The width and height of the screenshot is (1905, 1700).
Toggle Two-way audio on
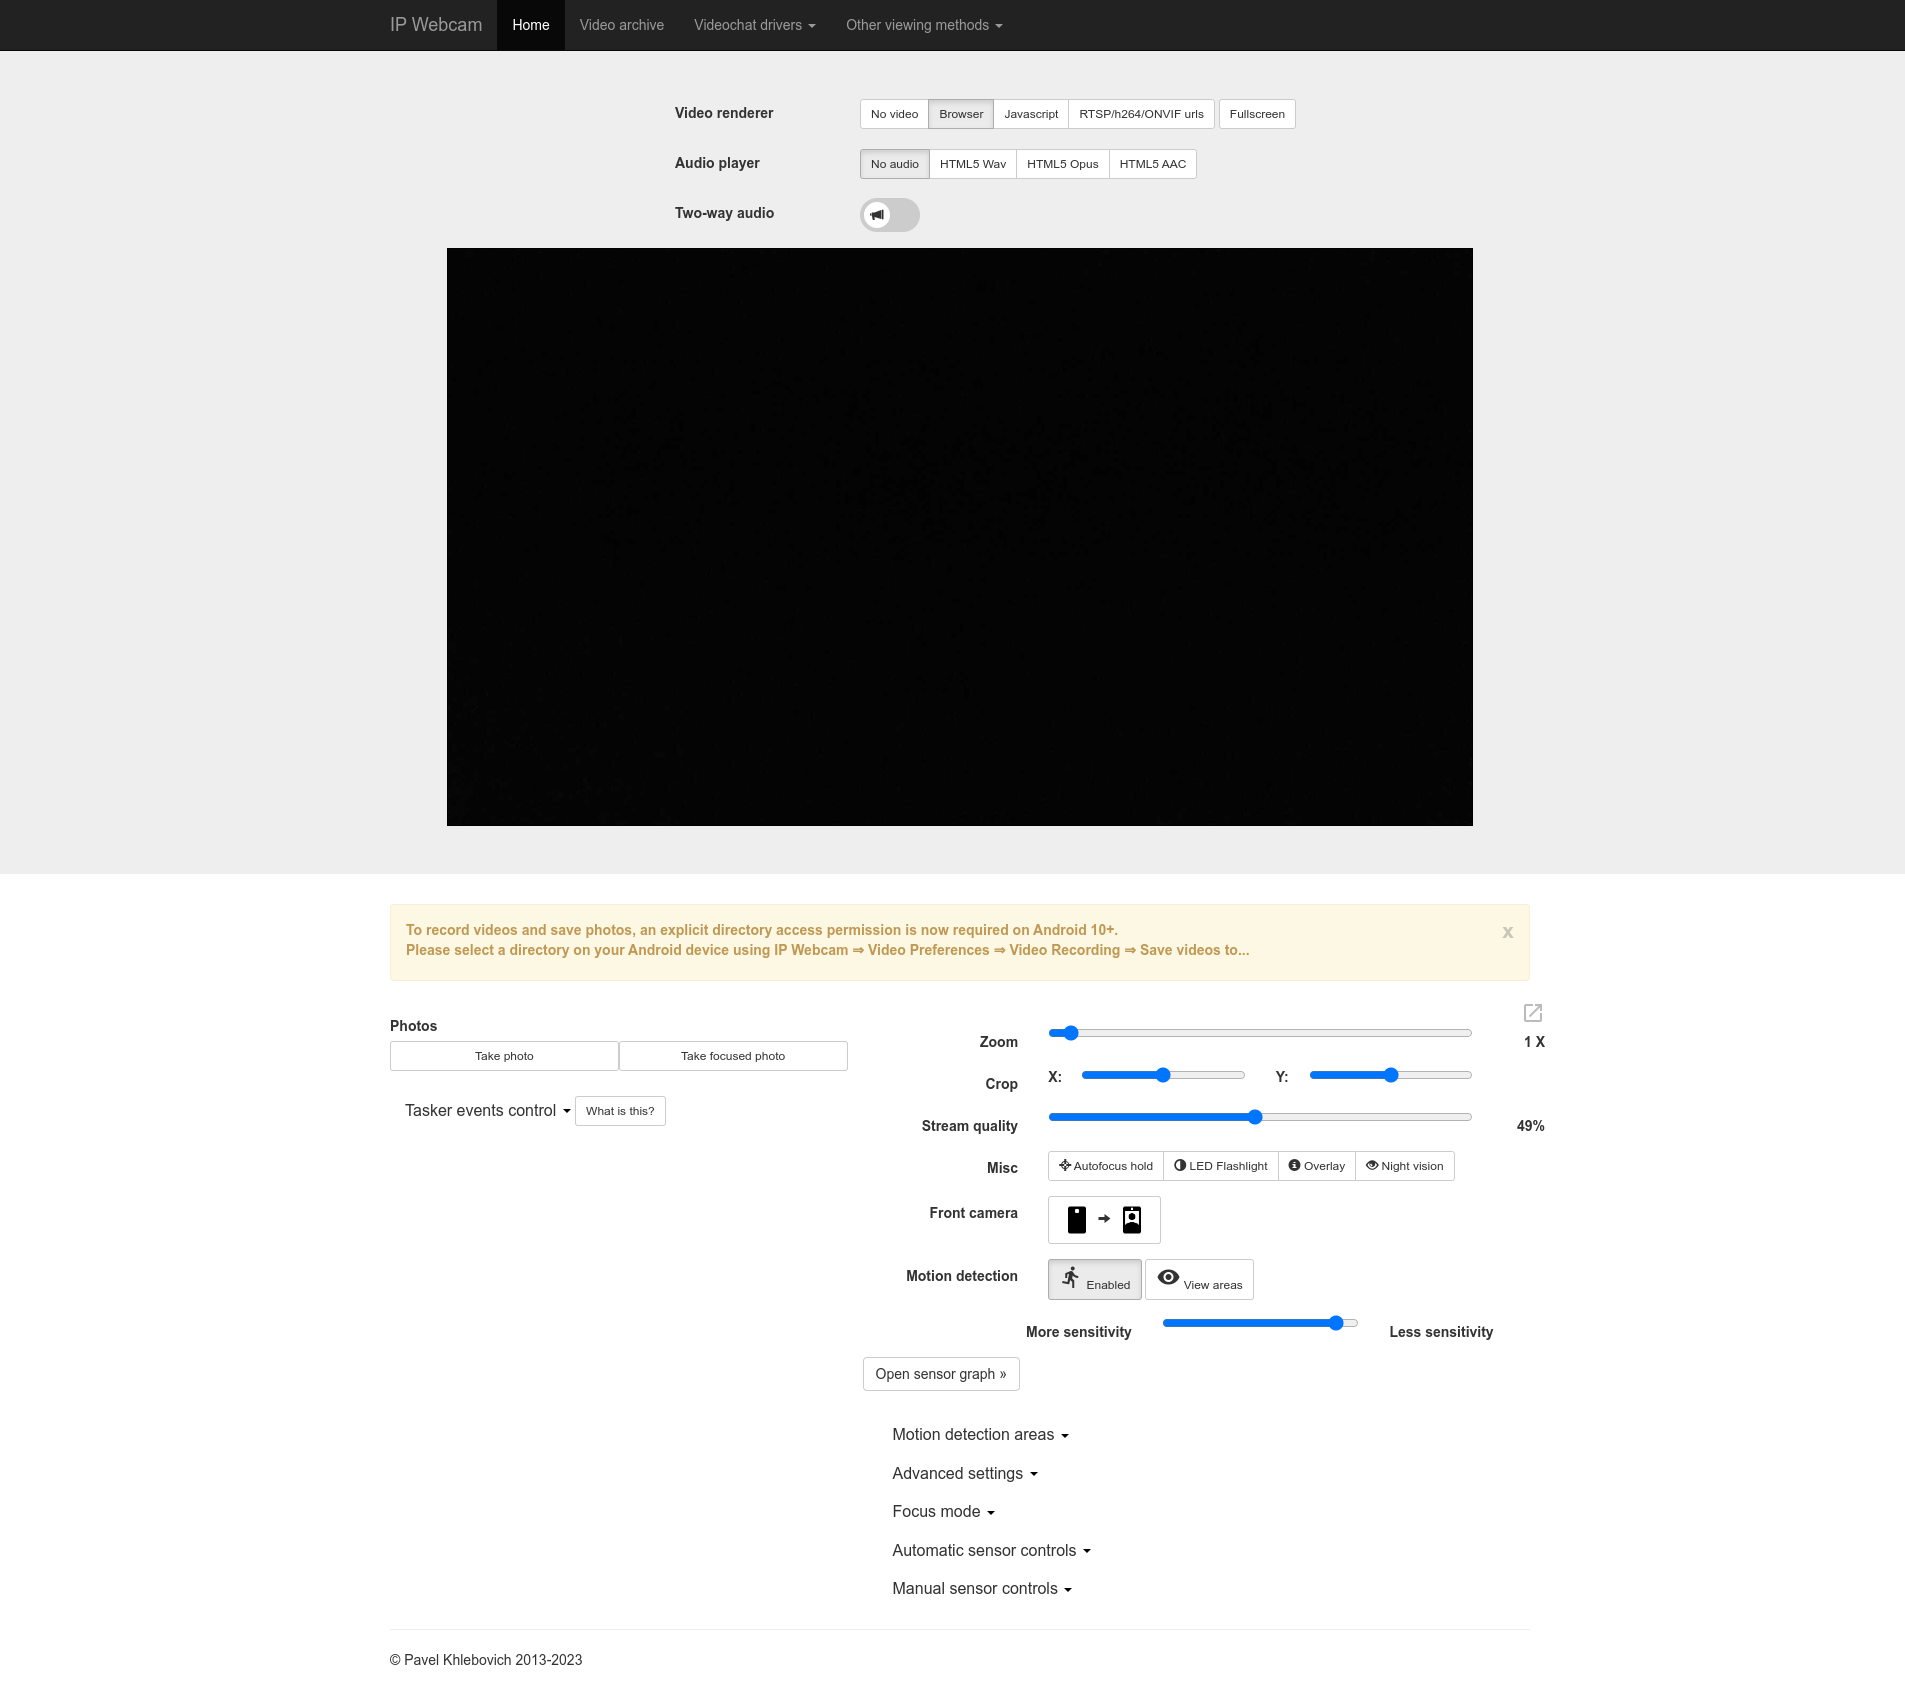coord(889,214)
